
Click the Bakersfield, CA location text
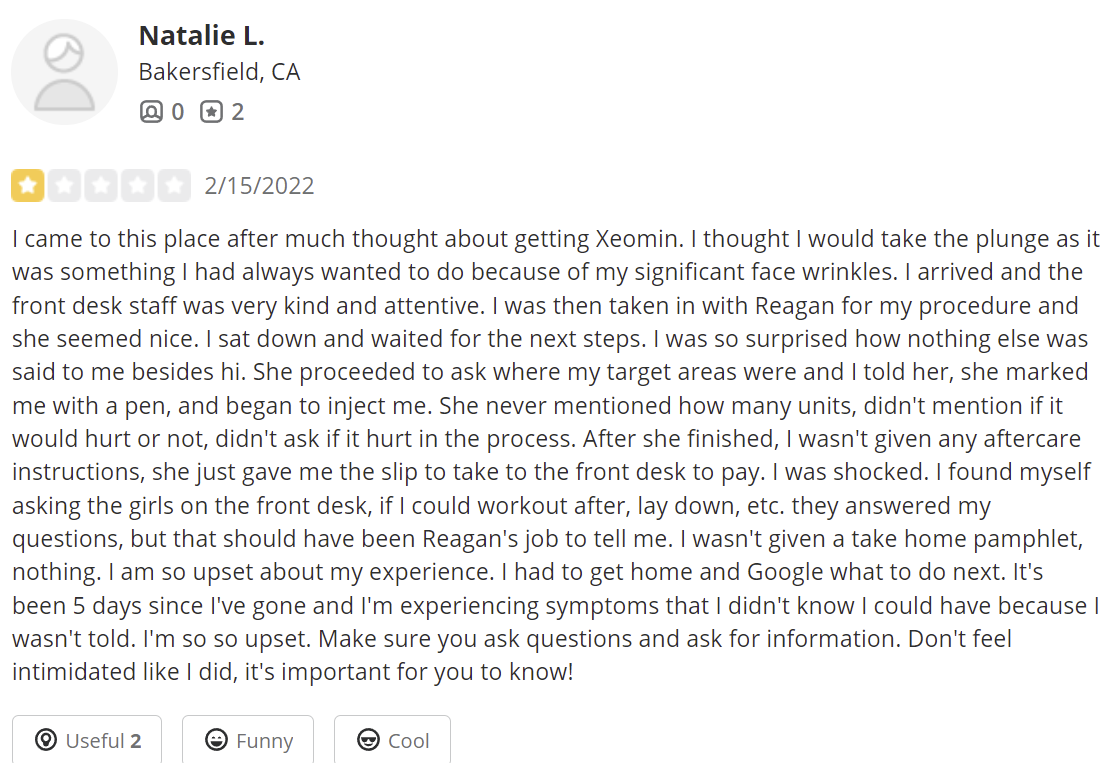pos(219,73)
